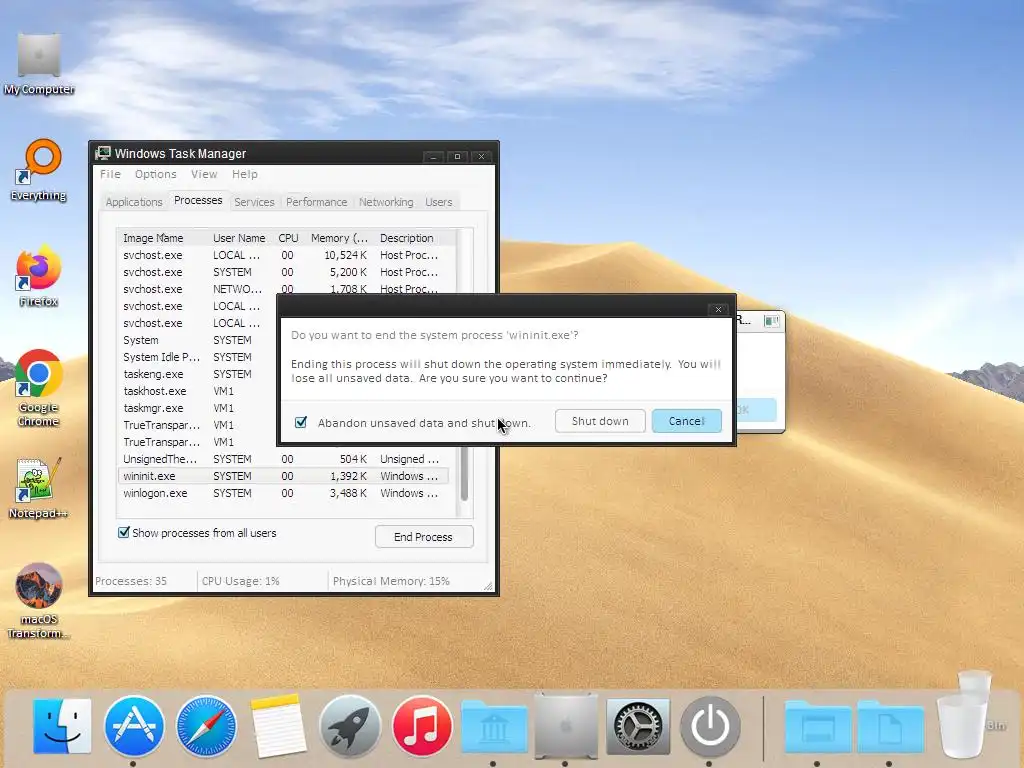Select the winlogon.exe process row
This screenshot has height=768, width=1024.
click(283, 493)
